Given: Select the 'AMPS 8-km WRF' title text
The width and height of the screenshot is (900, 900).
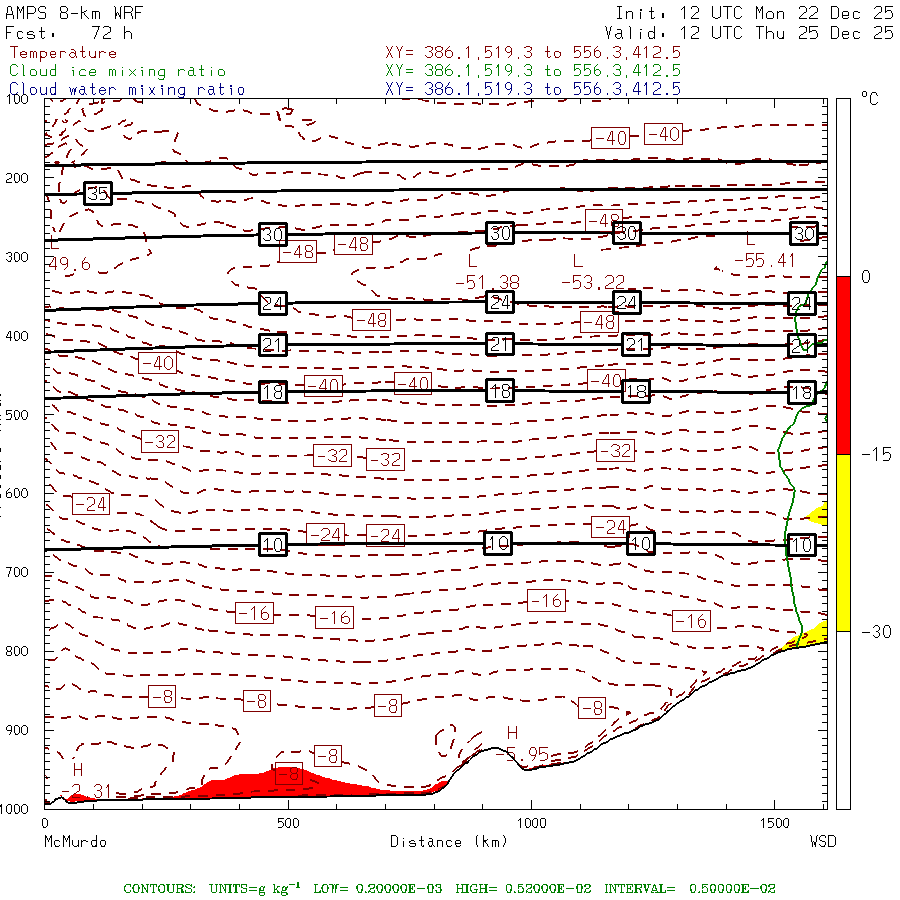Looking at the screenshot, I should tap(73, 13).
